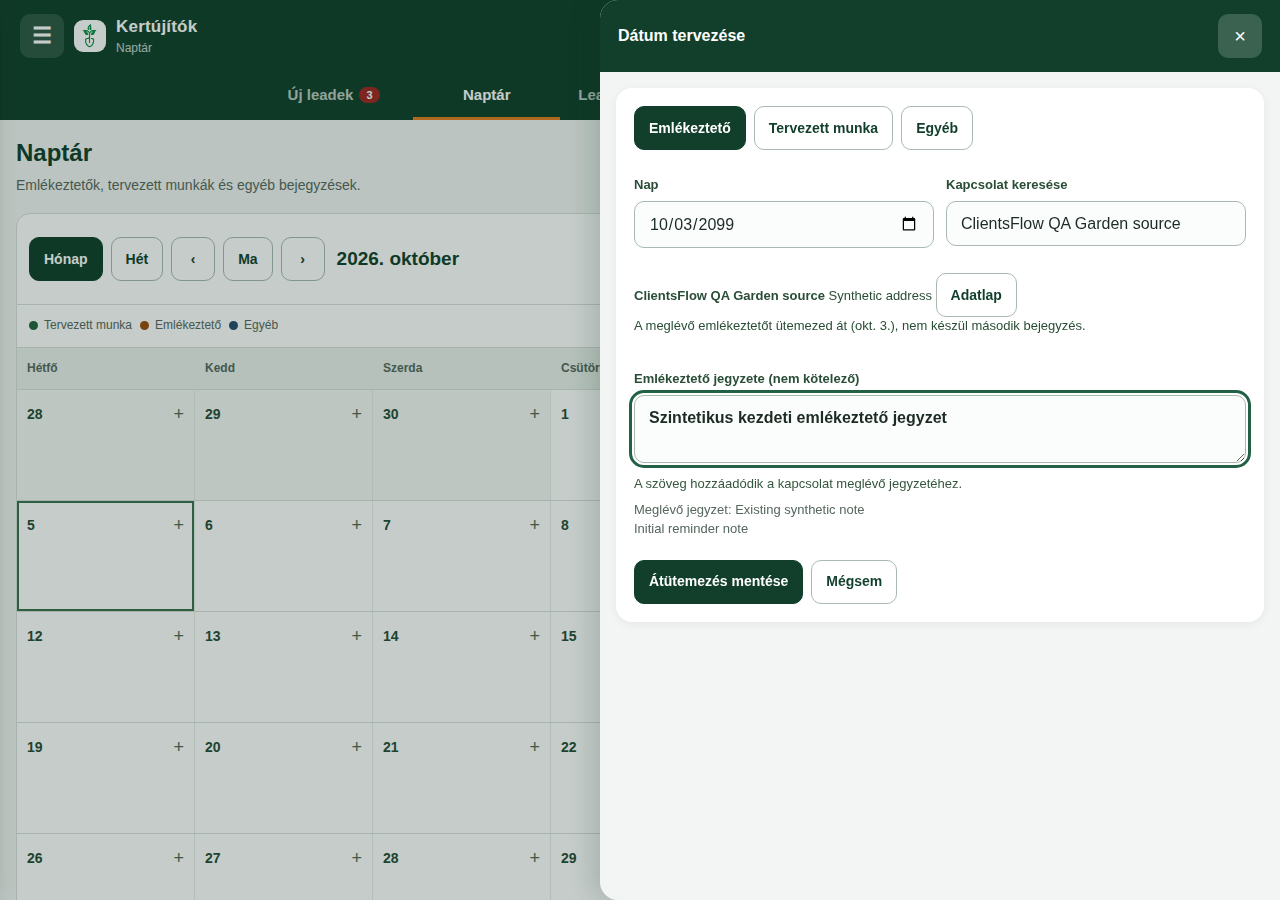This screenshot has width=1280, height=900.
Task: Close the Dátum tervezése panel
Action: [1240, 36]
